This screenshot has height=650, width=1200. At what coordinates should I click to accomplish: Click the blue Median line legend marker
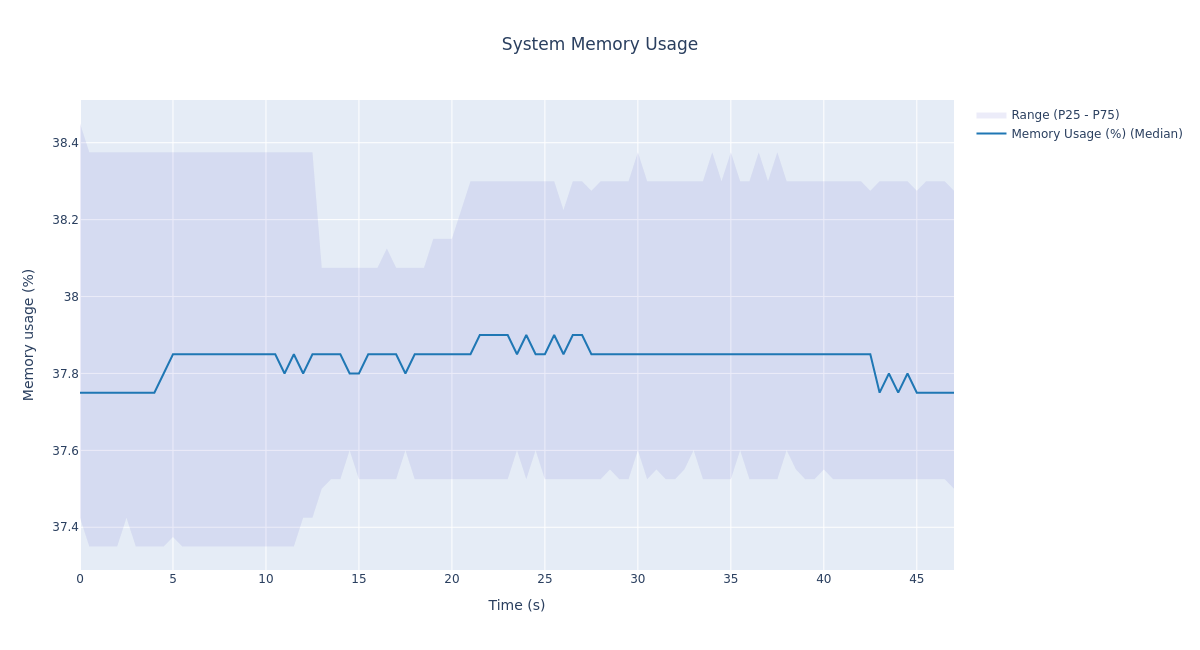[991, 134]
